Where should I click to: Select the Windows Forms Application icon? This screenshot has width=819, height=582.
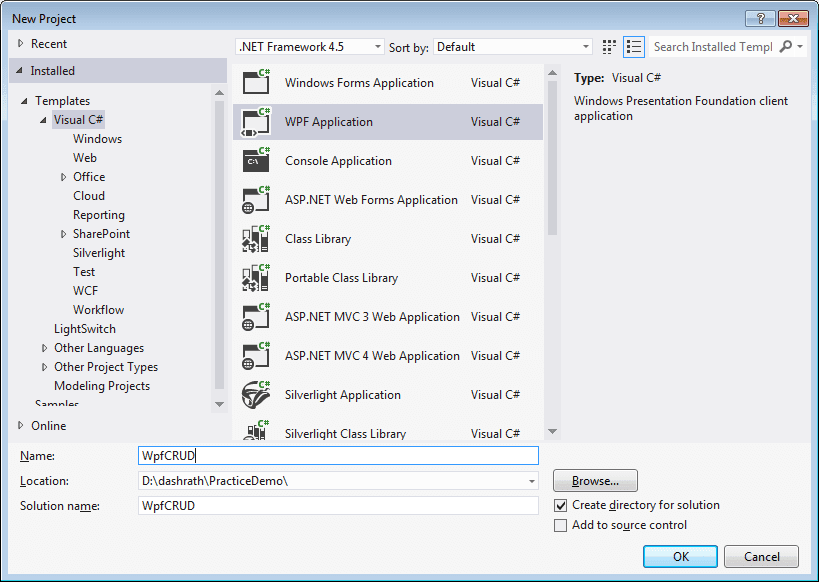point(256,82)
